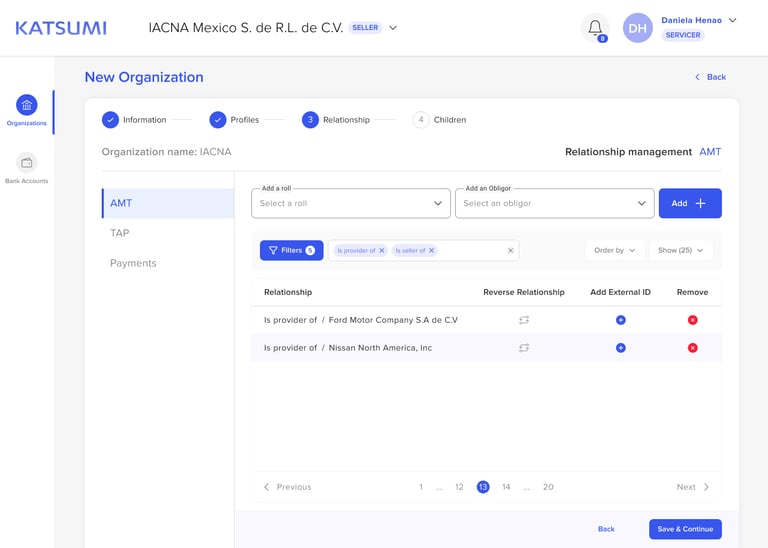Image resolution: width=768 pixels, height=548 pixels.
Task: Go to page 14
Action: click(506, 487)
